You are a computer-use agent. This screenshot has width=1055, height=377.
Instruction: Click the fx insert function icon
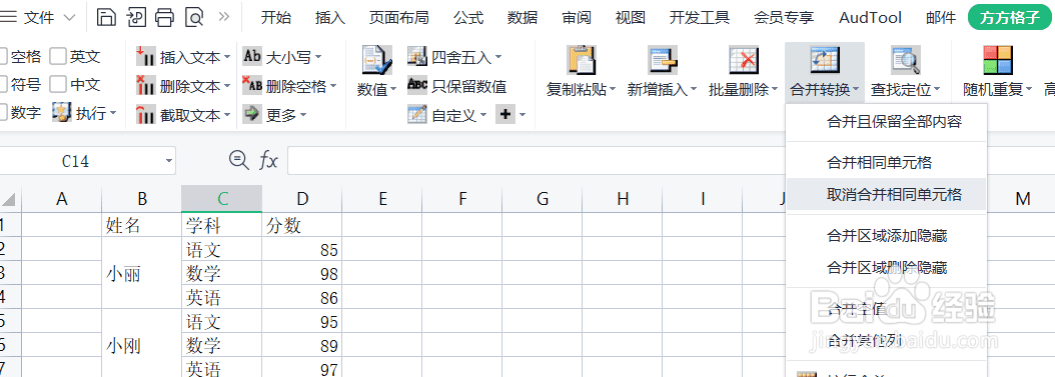click(x=268, y=160)
